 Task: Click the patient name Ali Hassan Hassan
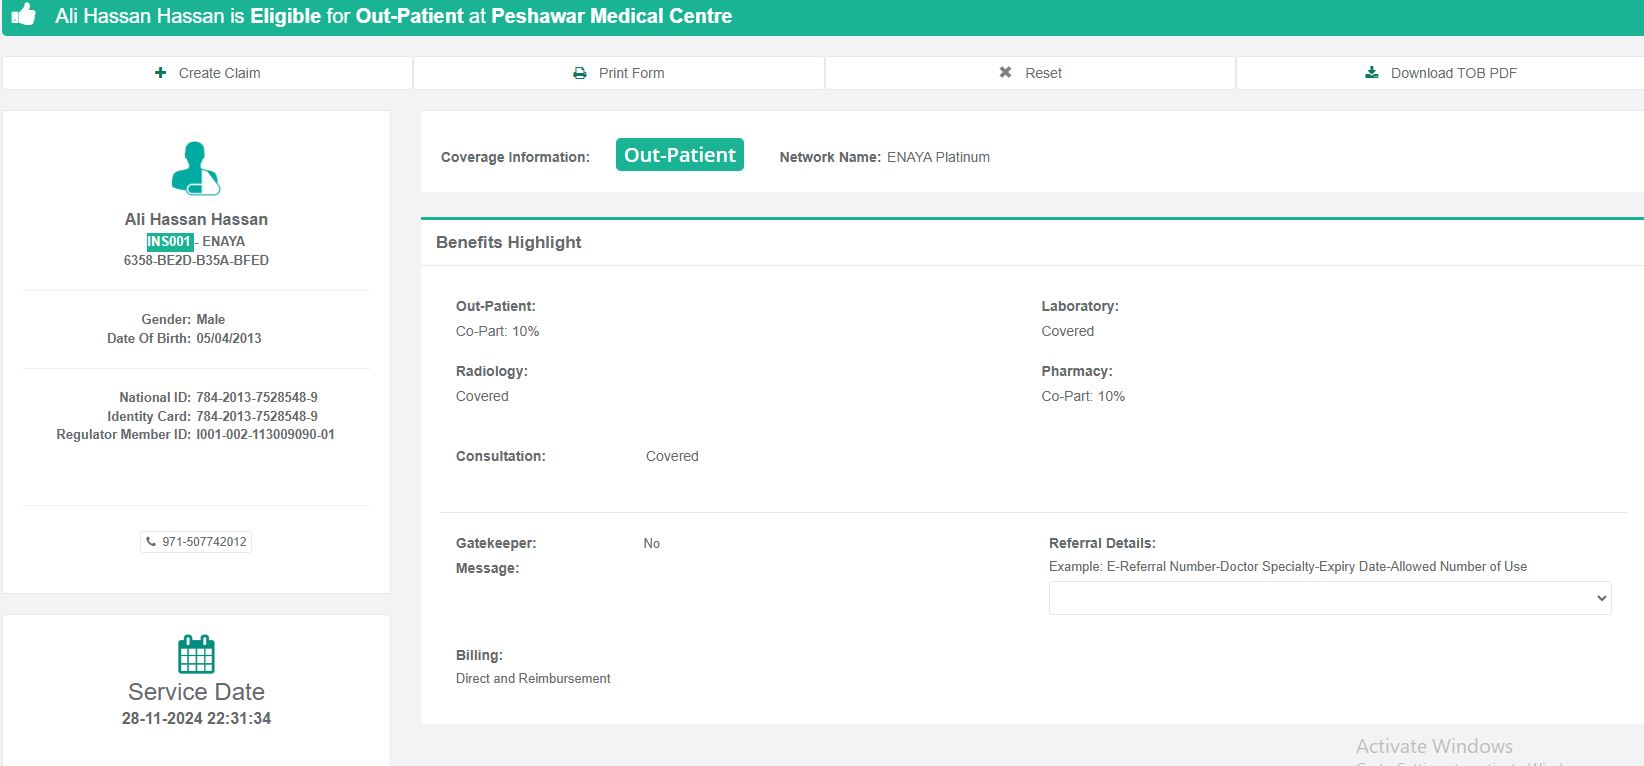click(196, 219)
